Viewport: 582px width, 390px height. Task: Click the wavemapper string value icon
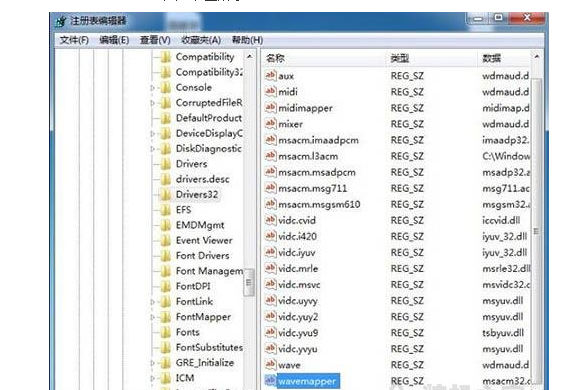click(x=271, y=381)
